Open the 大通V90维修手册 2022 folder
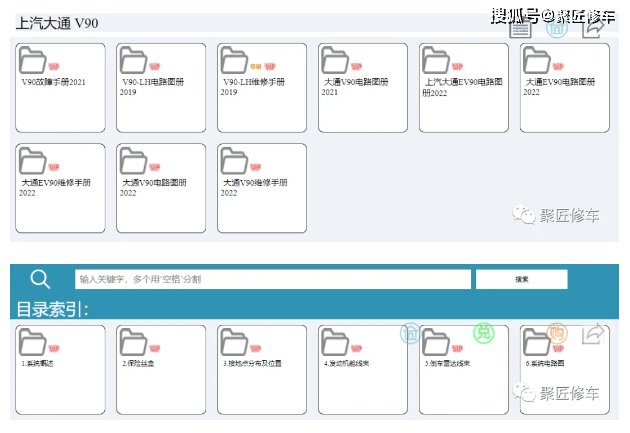630x433 pixels. click(x=262, y=188)
